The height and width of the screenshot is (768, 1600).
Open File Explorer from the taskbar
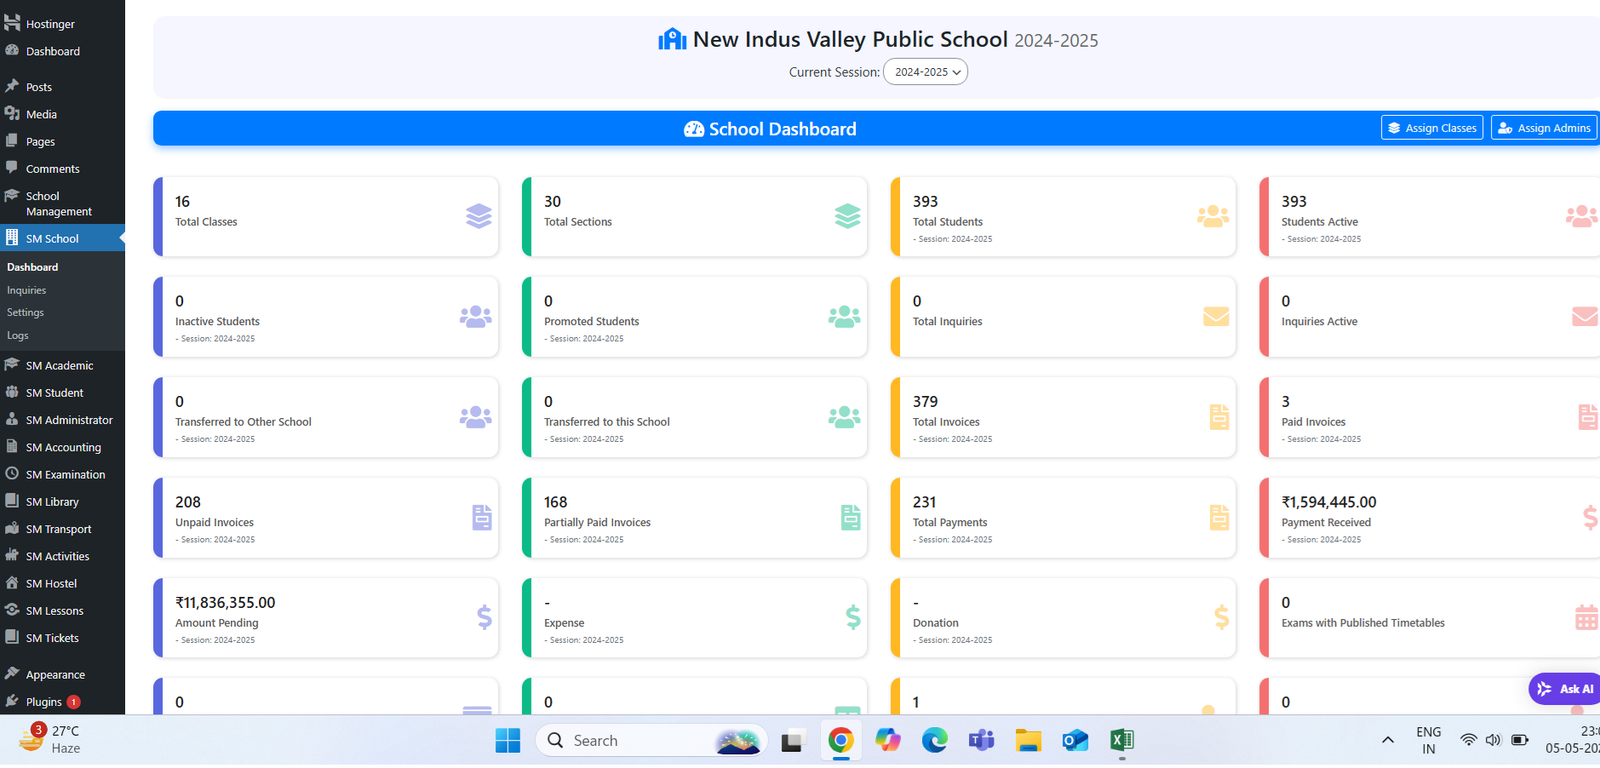coord(1028,740)
